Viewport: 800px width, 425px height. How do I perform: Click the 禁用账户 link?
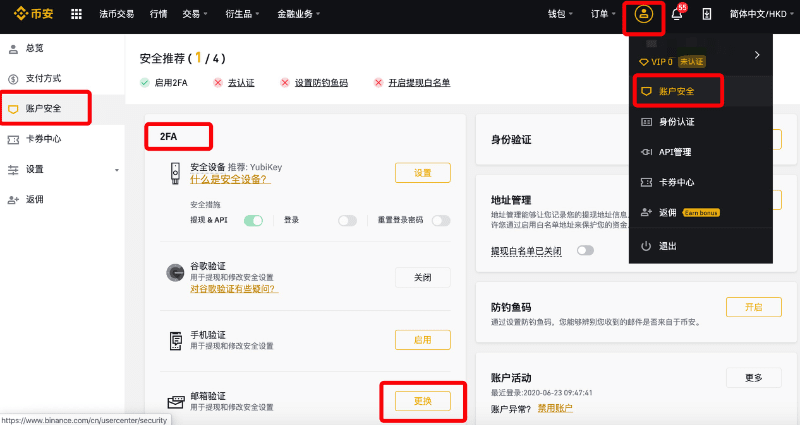point(555,408)
